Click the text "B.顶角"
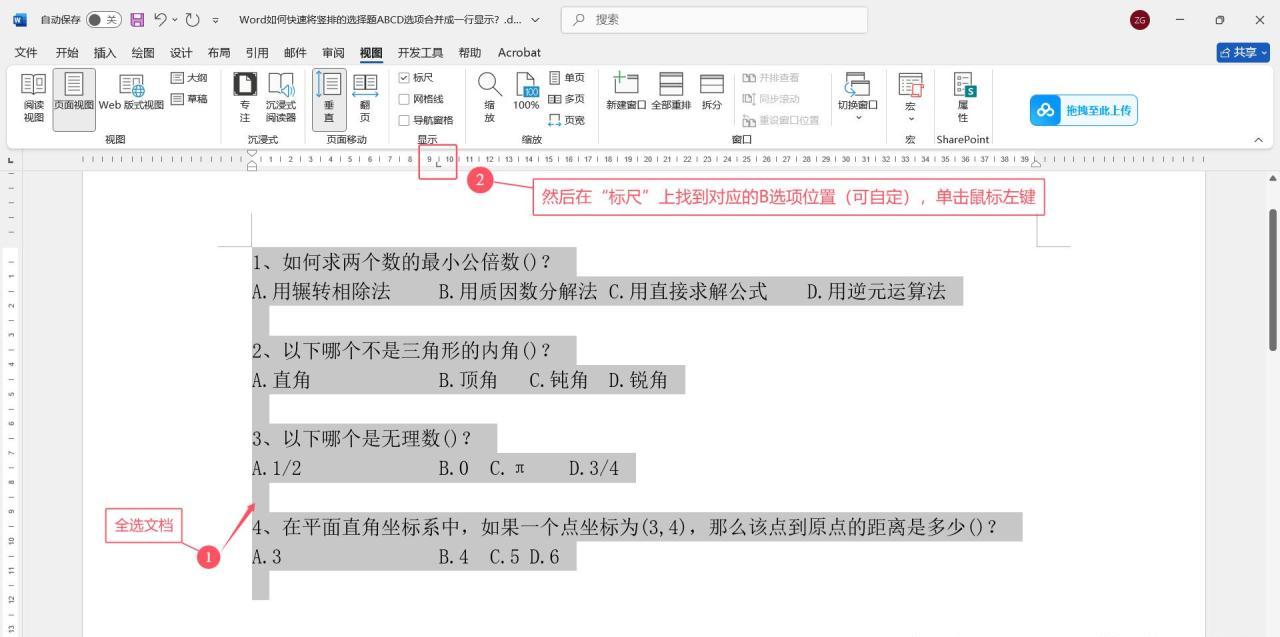This screenshot has width=1280, height=637. coord(468,380)
